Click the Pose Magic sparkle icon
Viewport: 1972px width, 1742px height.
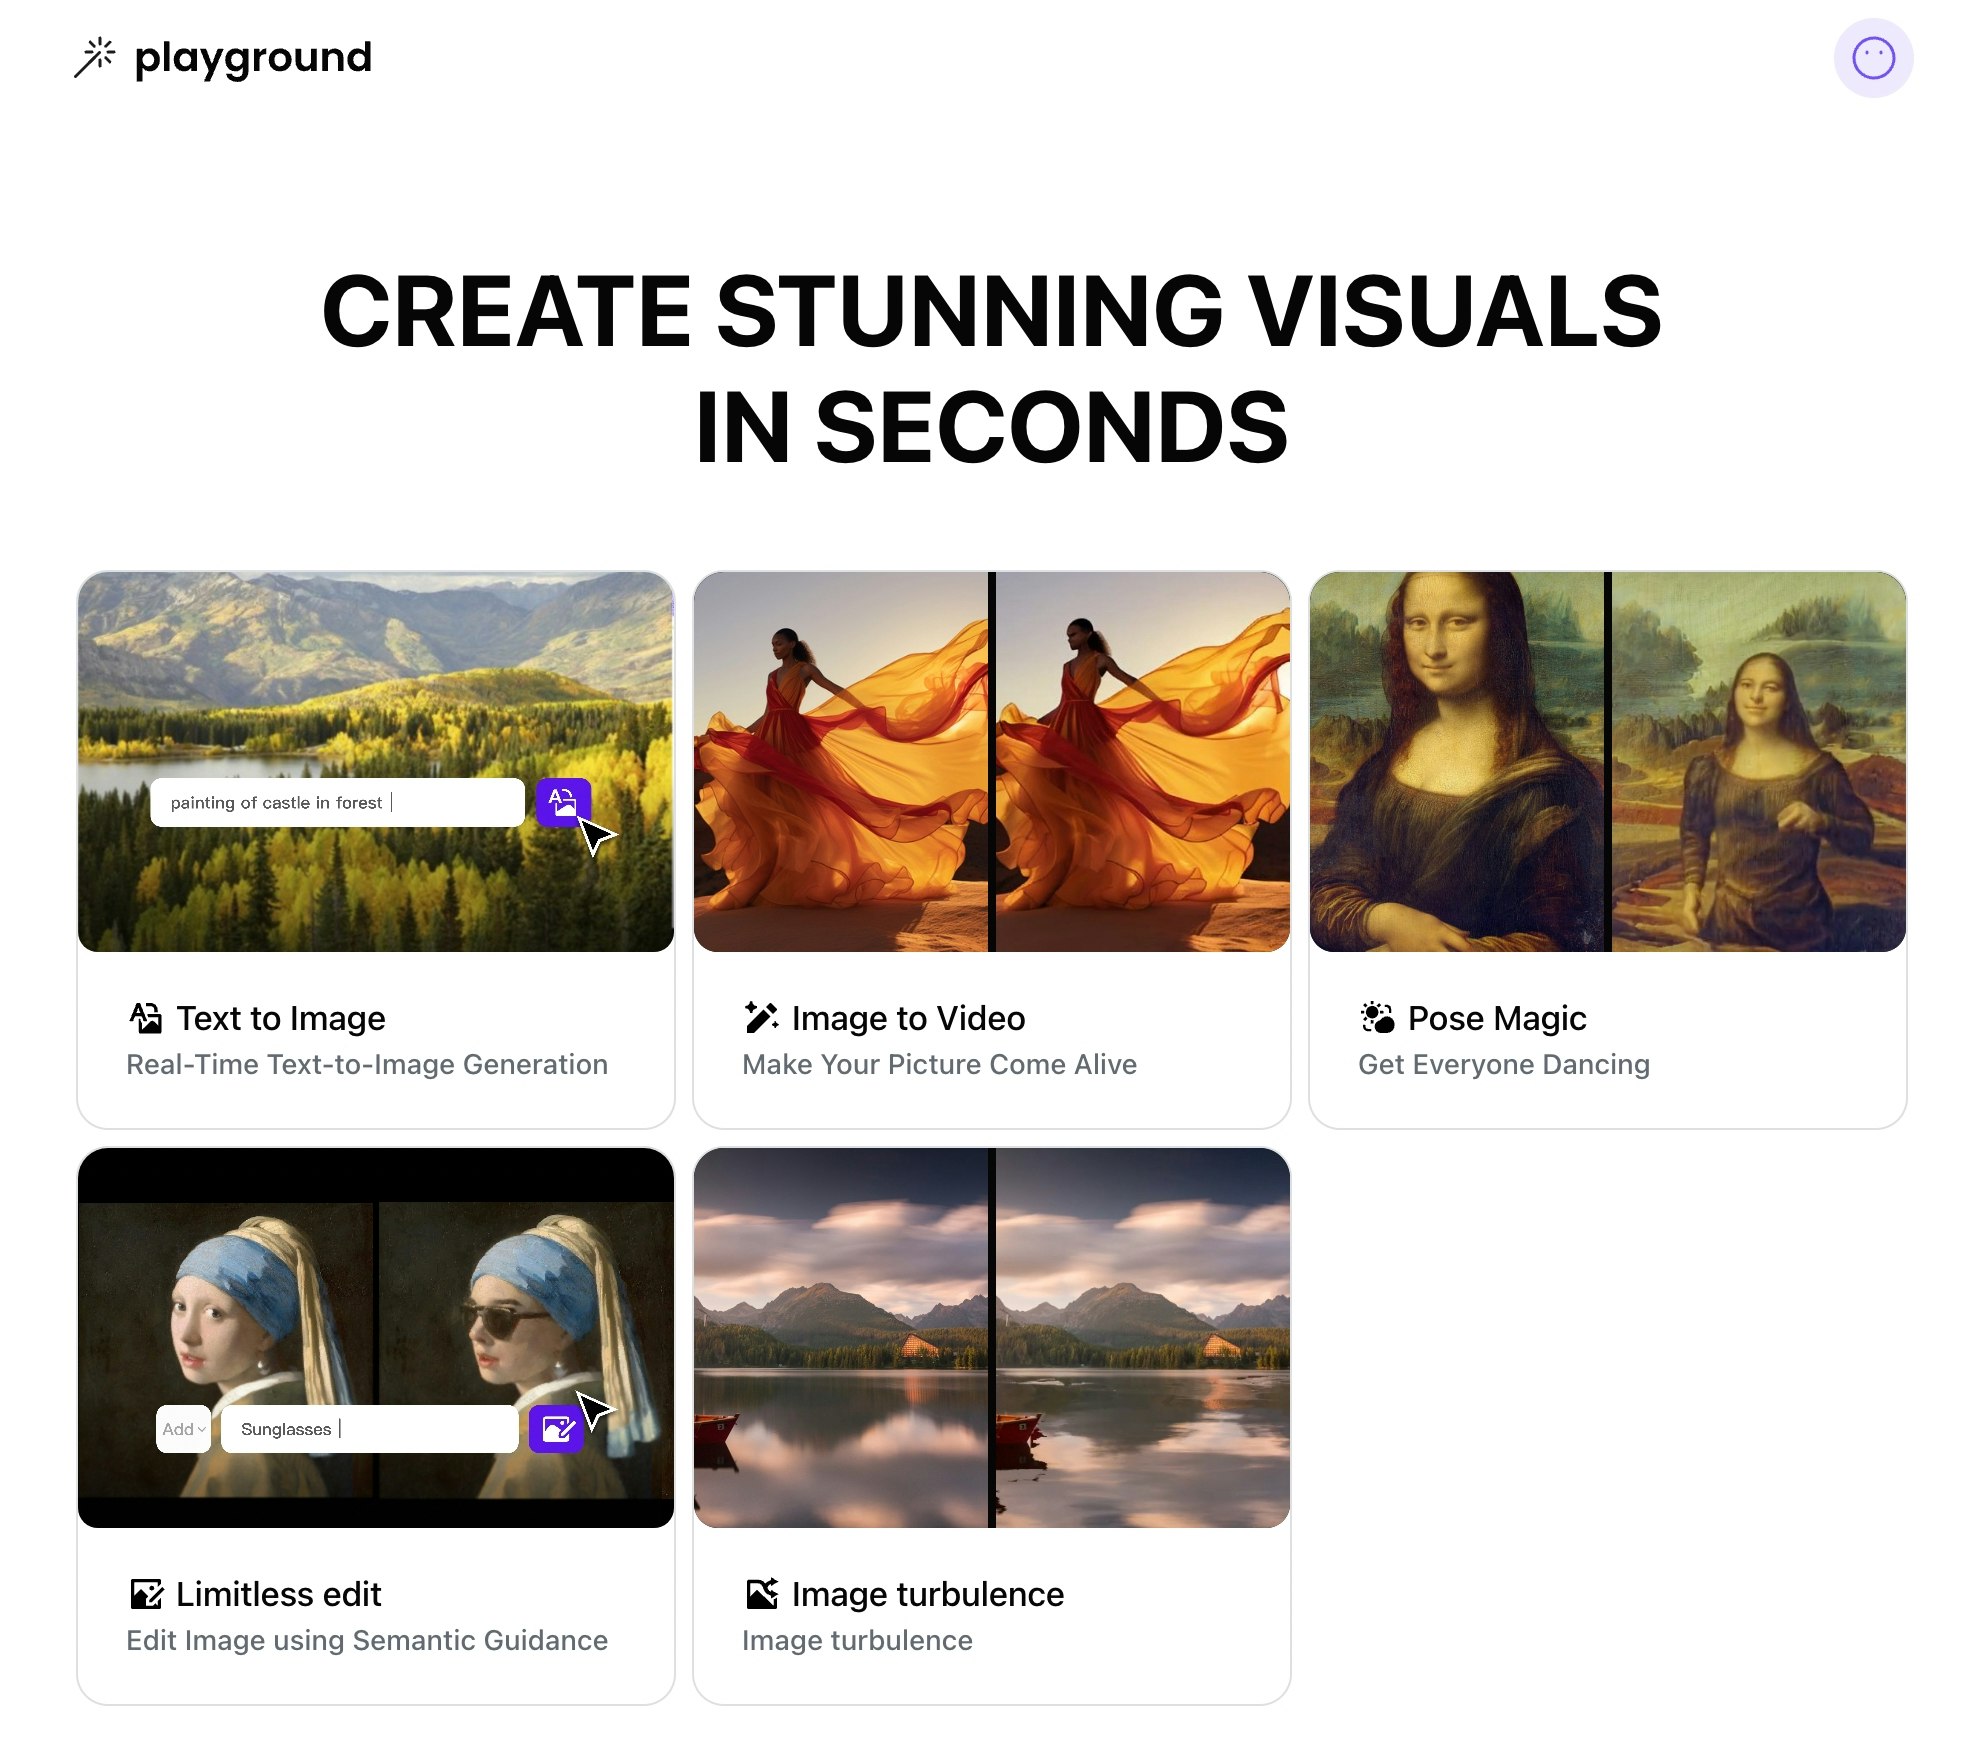pos(1377,1018)
